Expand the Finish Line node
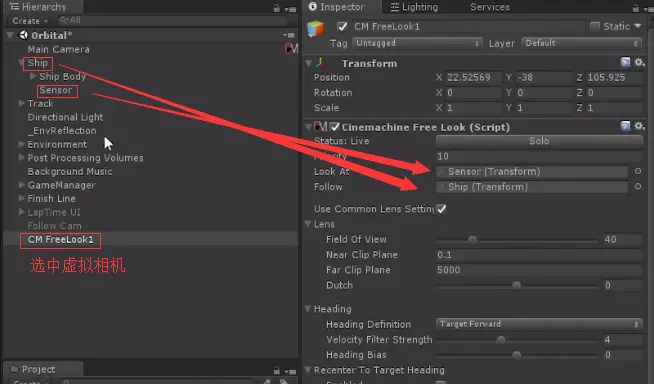654x384 pixels. (21, 198)
